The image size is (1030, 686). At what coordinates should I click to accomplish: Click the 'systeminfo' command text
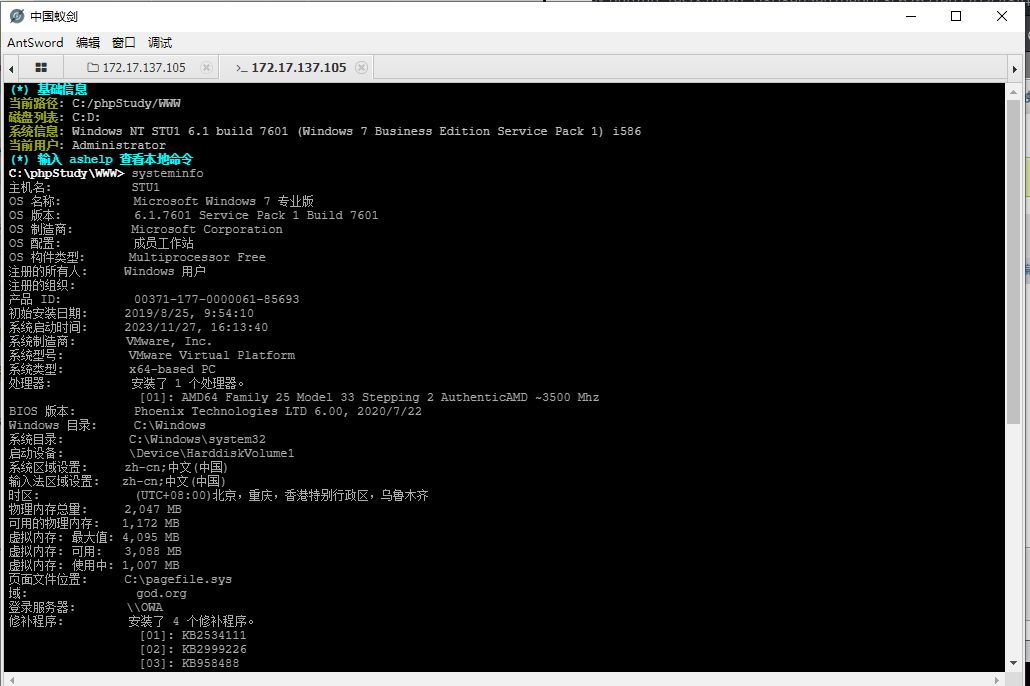click(168, 173)
